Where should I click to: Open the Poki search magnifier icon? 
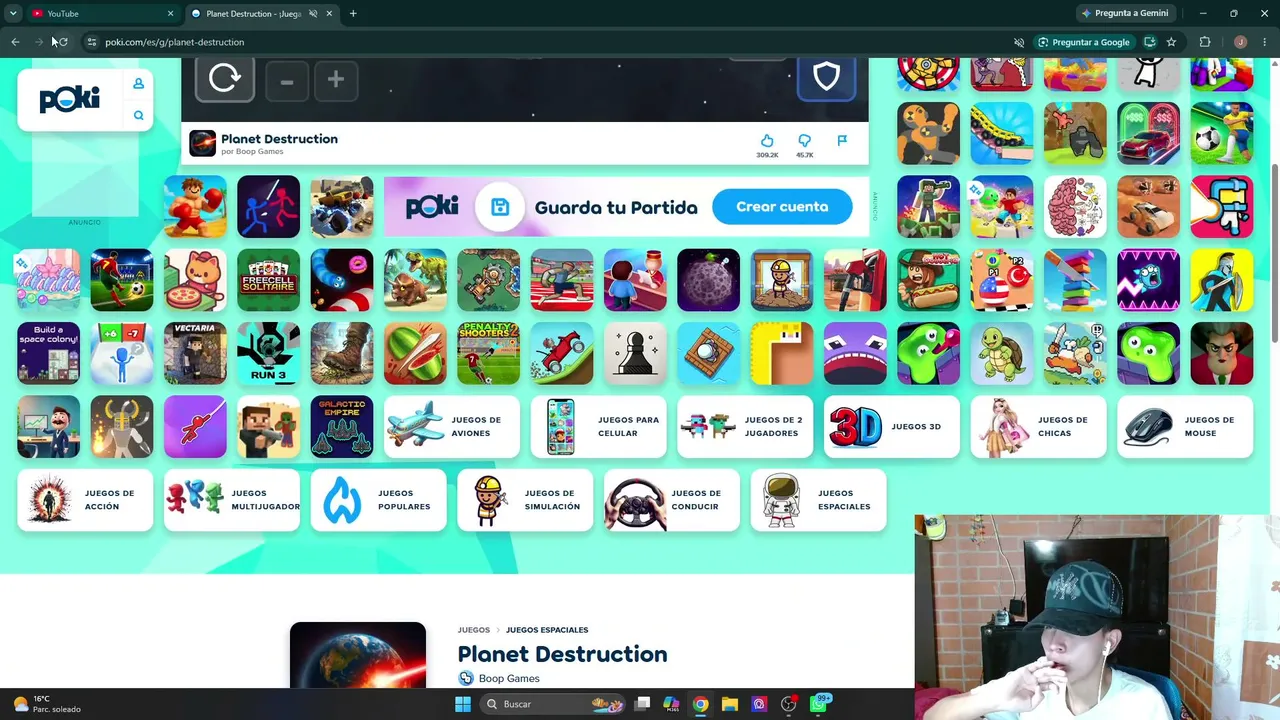138,115
